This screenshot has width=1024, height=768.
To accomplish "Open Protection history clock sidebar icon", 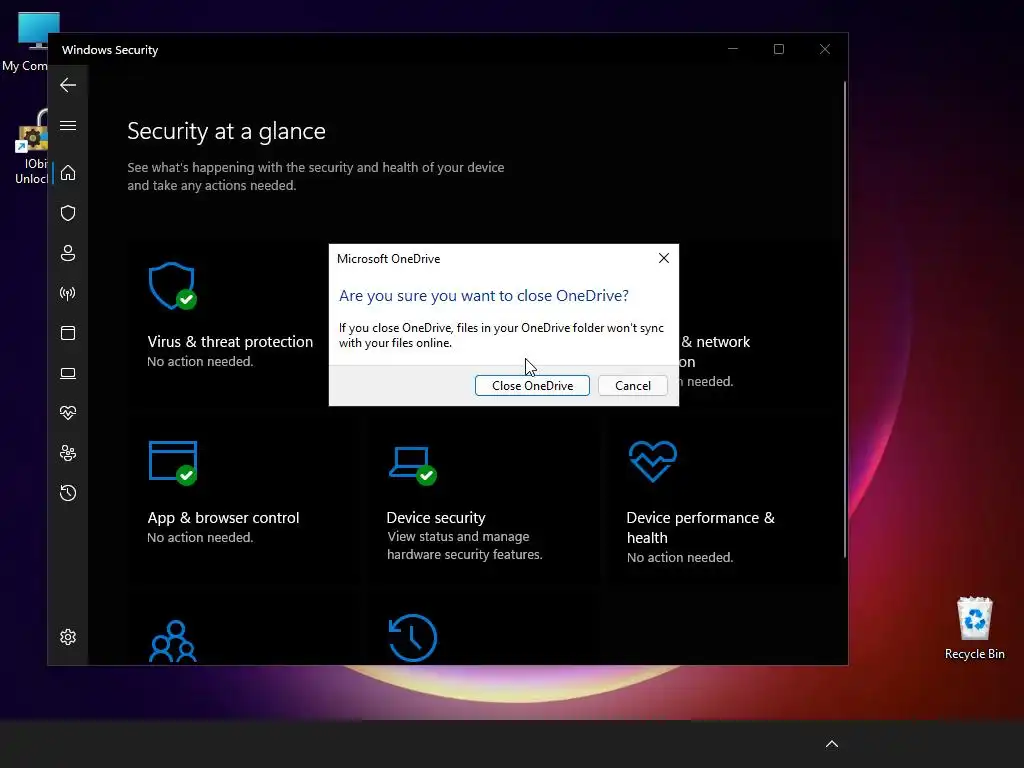I will 68,493.
